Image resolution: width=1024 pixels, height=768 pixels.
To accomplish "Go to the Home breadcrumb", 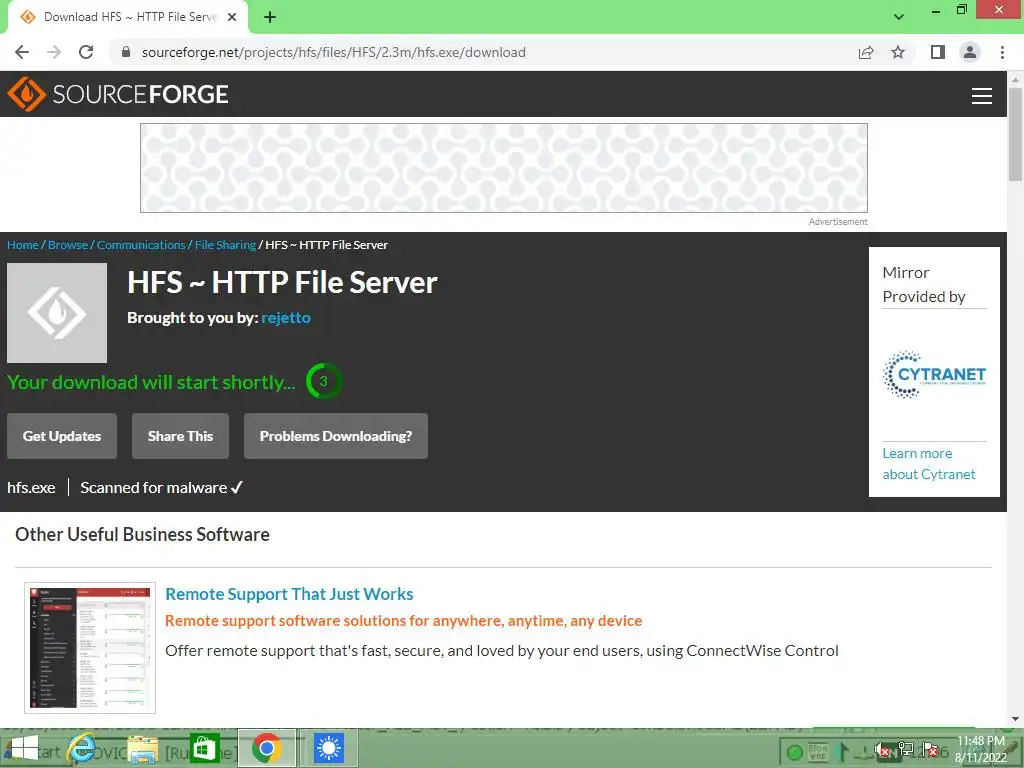I will point(23,245).
